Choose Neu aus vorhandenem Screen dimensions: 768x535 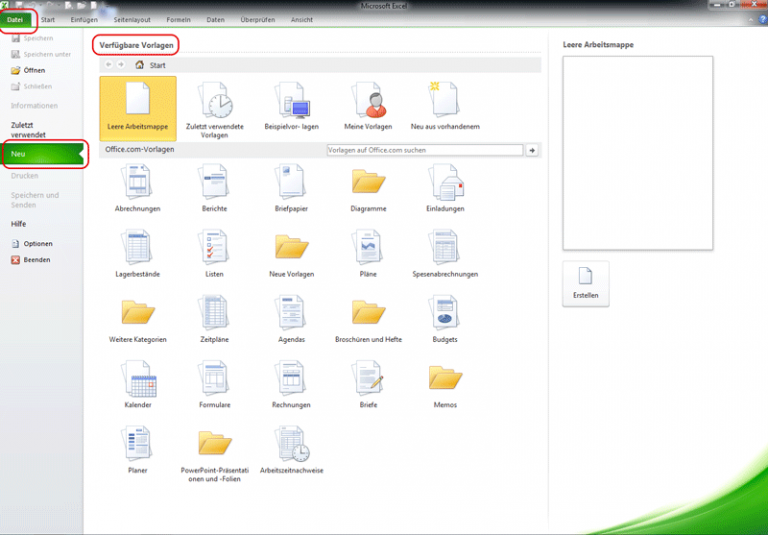(445, 103)
